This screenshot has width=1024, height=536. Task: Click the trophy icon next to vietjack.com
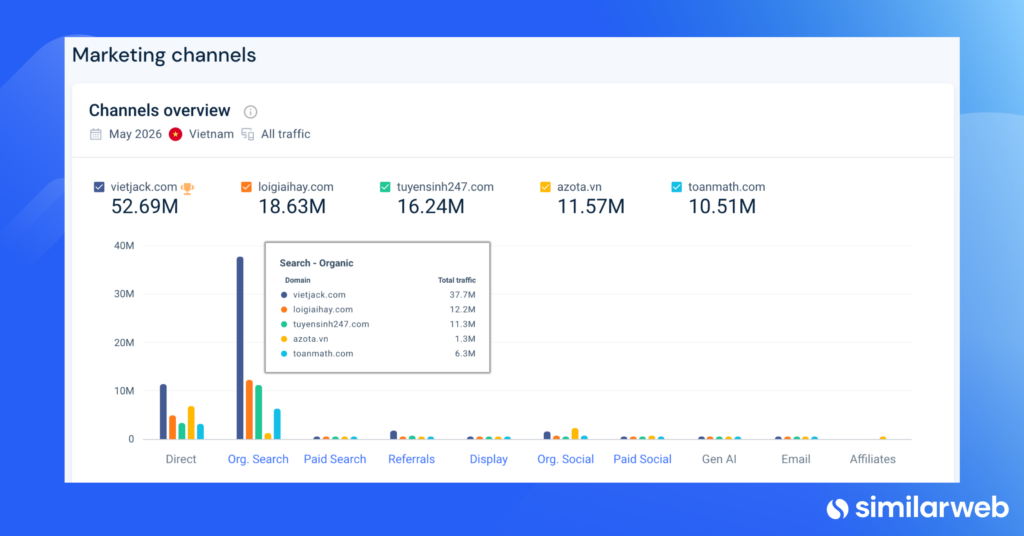(x=187, y=188)
